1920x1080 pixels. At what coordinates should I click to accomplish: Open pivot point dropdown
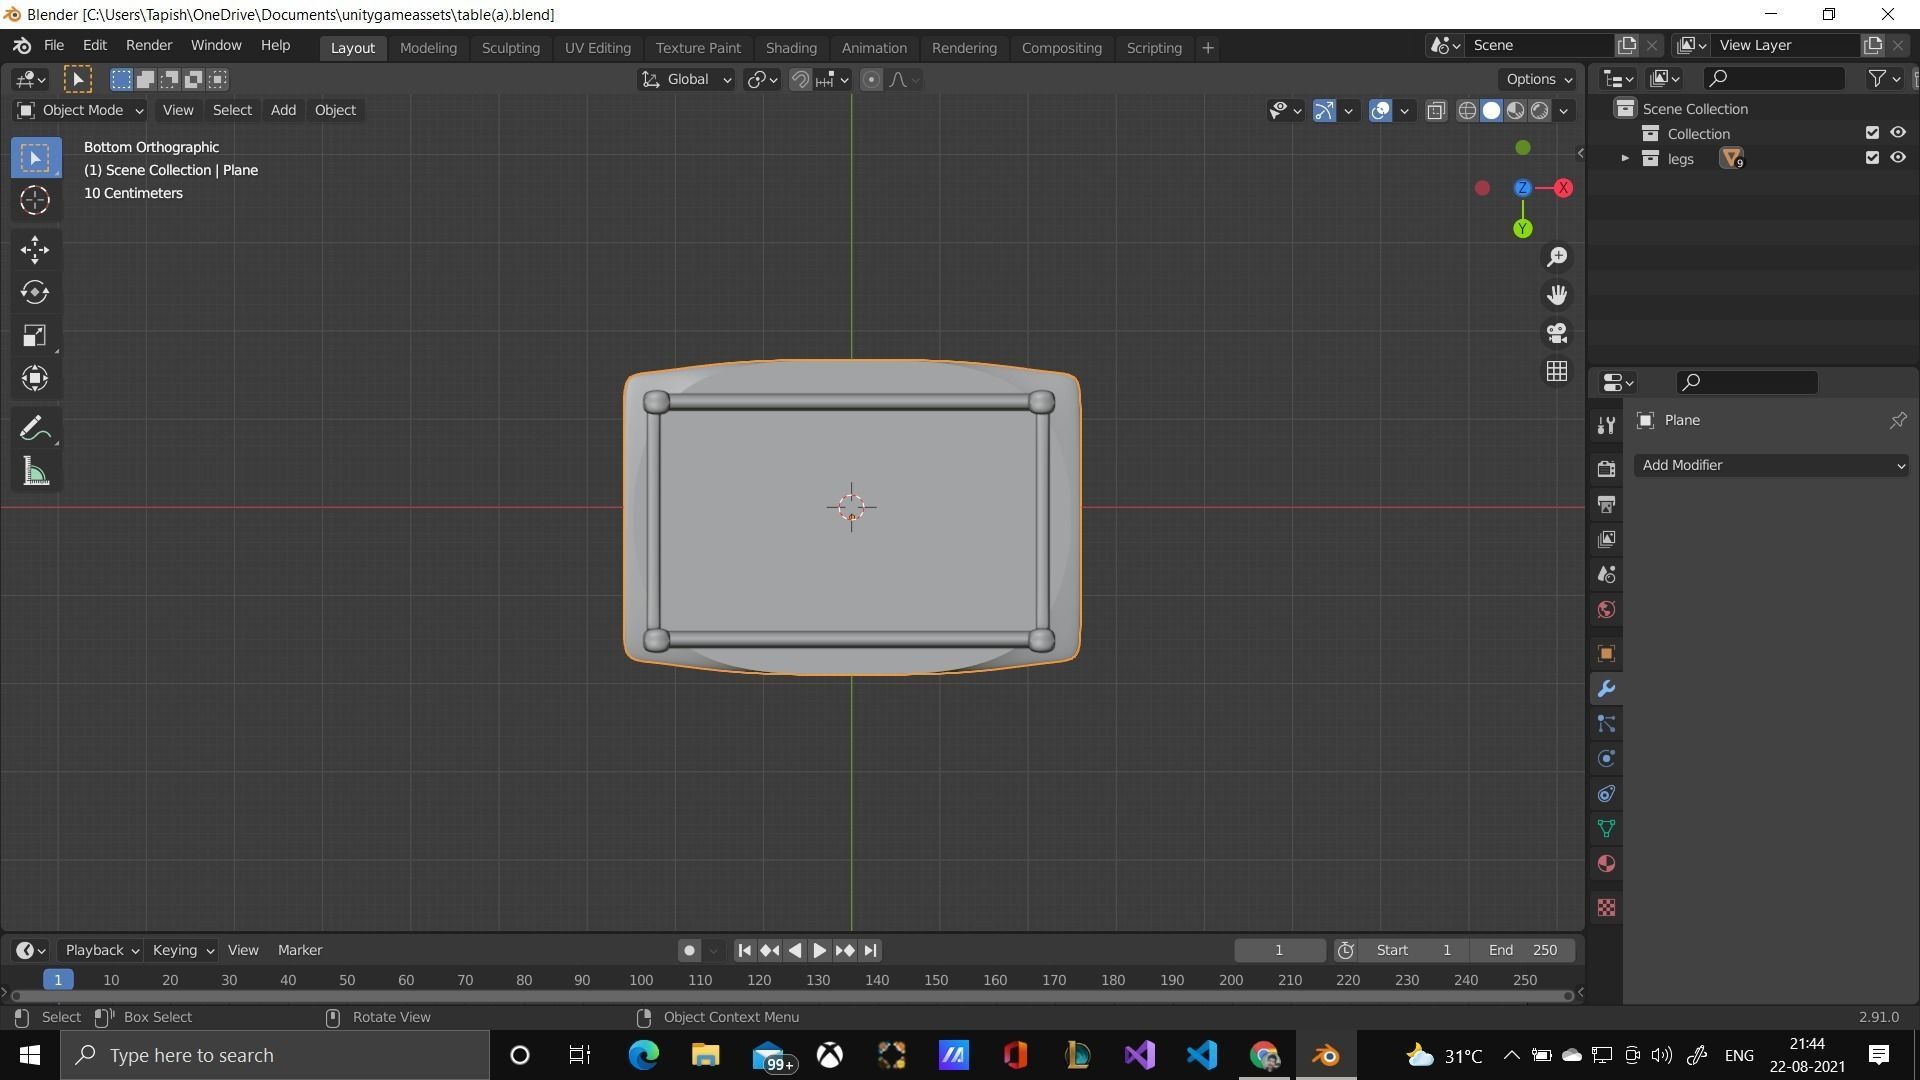[x=763, y=80]
